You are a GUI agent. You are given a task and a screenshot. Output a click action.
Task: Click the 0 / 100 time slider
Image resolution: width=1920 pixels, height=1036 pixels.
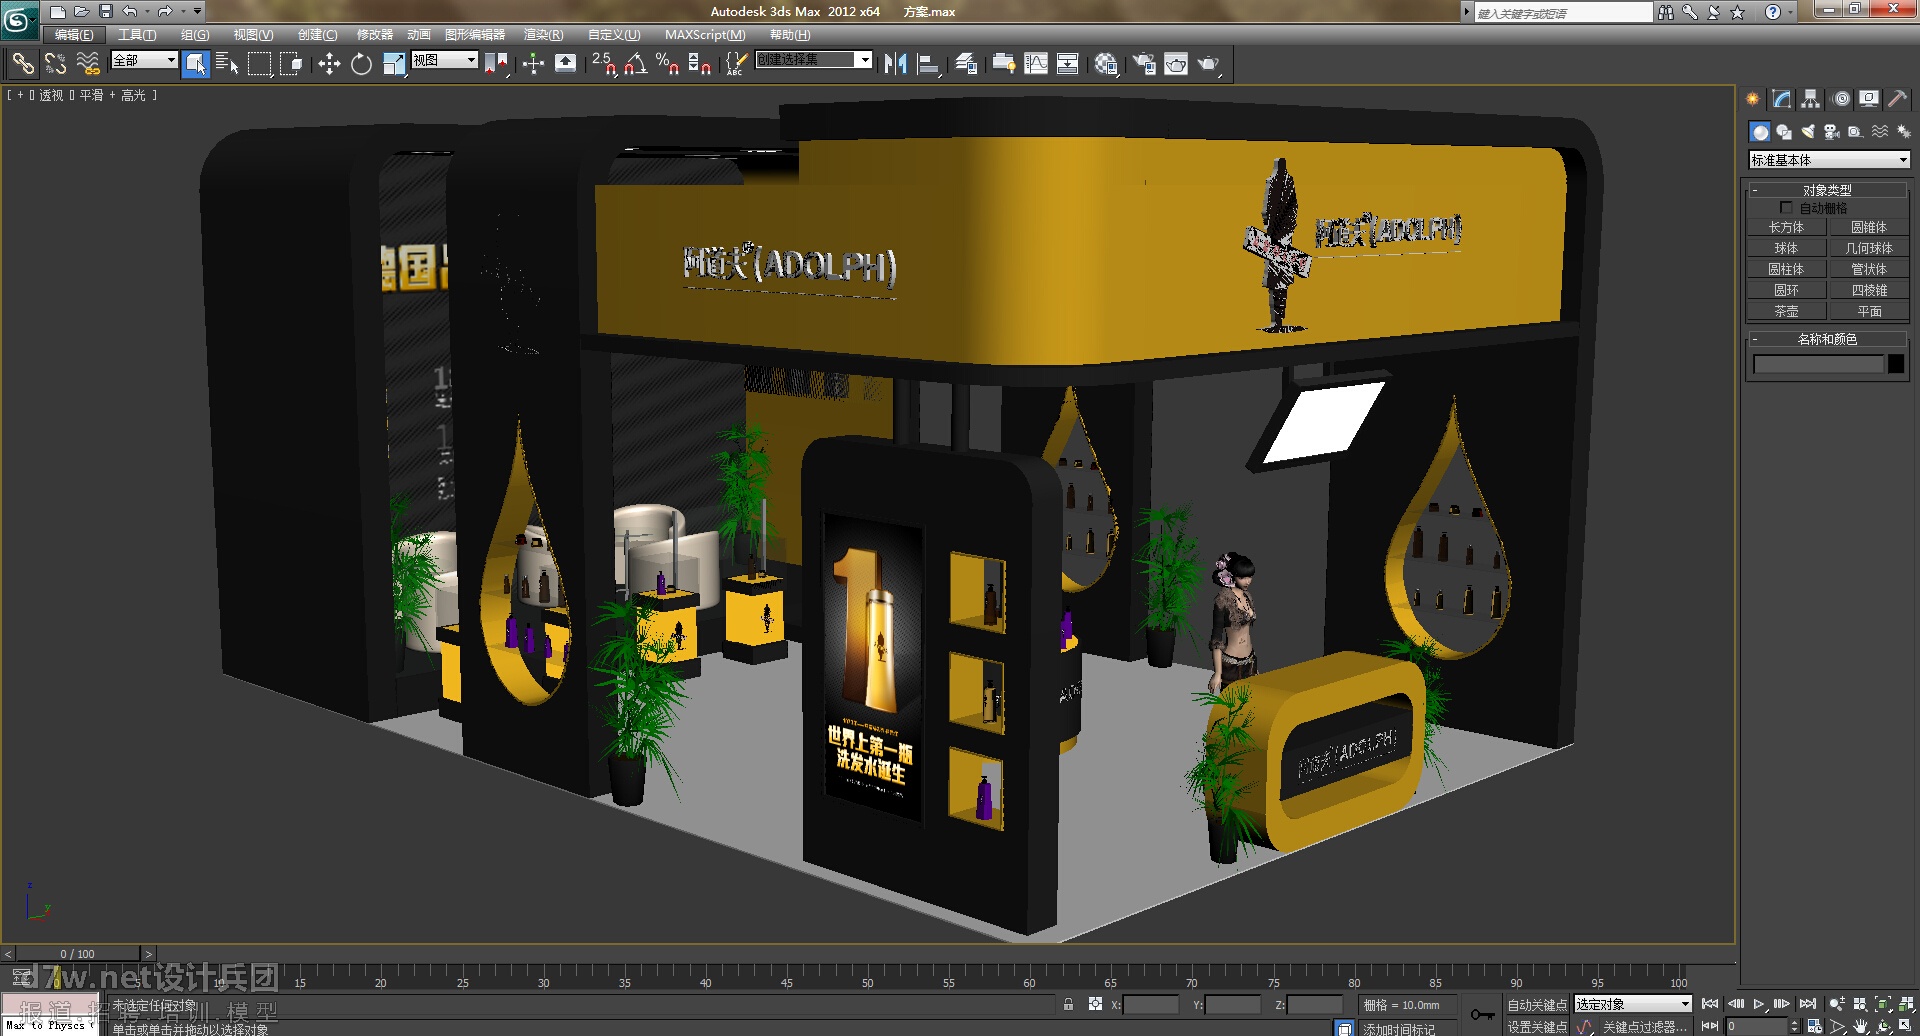[x=78, y=954]
